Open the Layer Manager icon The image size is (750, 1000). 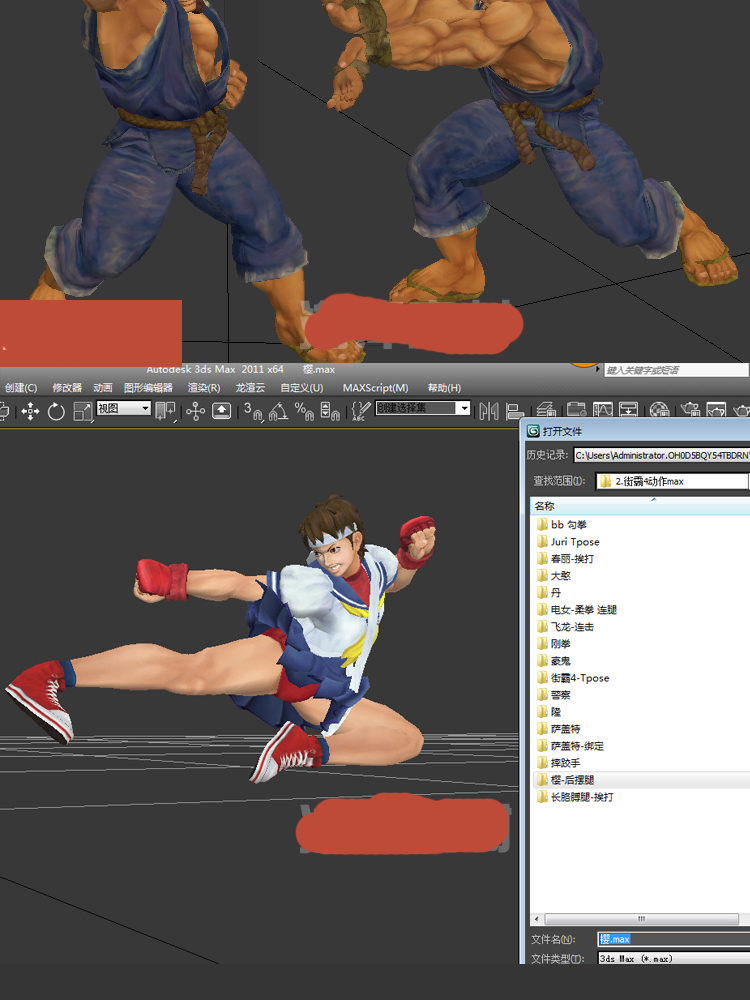(546, 410)
